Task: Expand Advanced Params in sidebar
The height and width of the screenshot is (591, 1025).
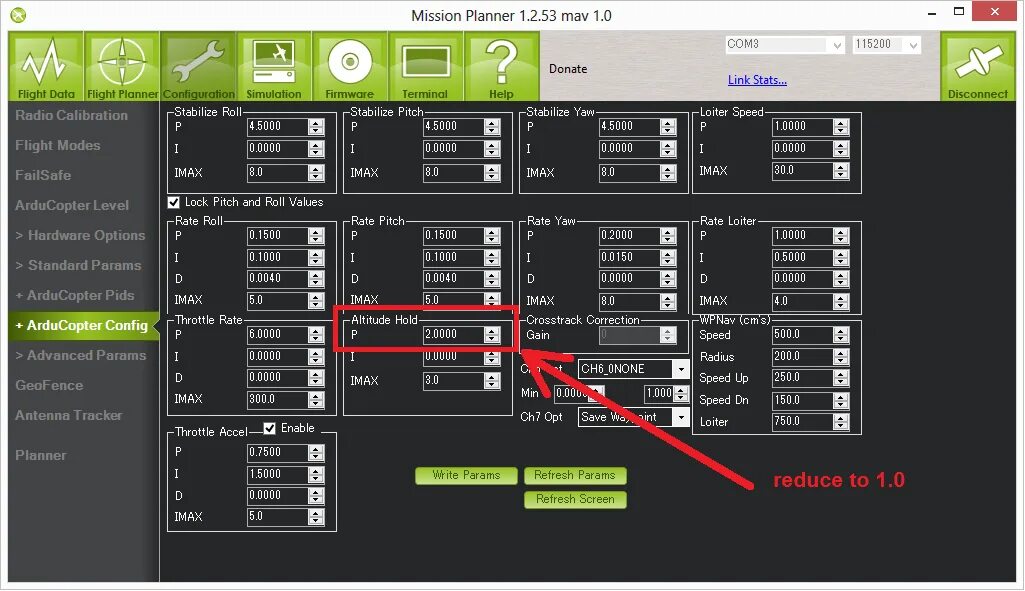Action: 80,356
